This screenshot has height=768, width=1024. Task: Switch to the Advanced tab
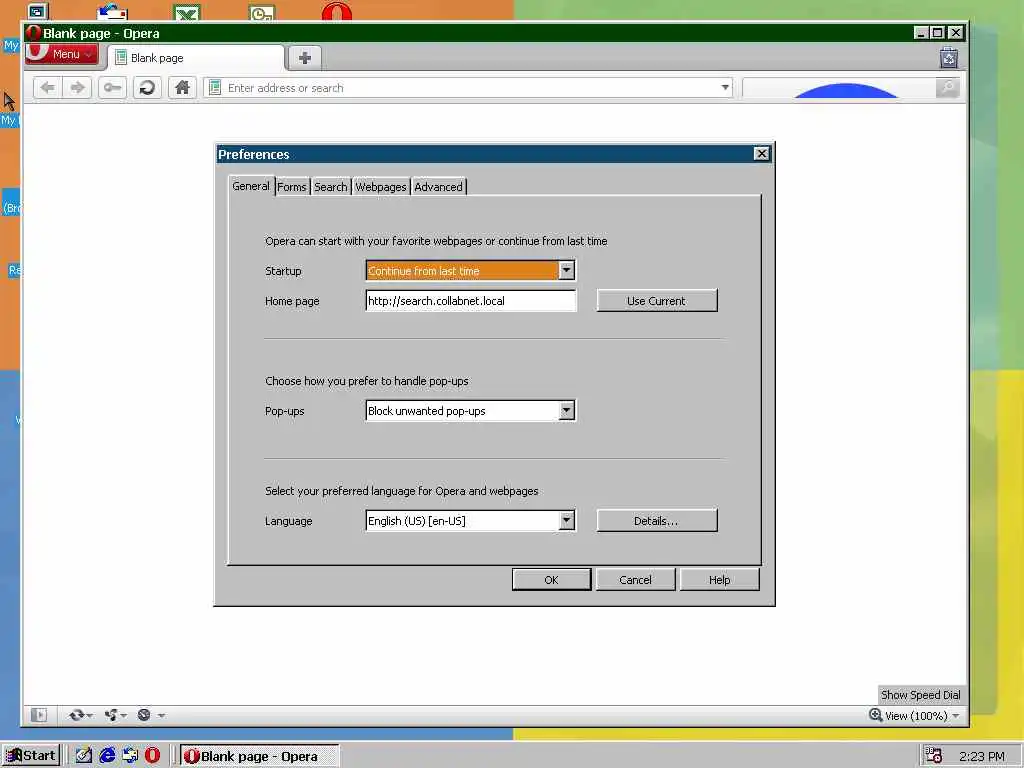(x=438, y=187)
